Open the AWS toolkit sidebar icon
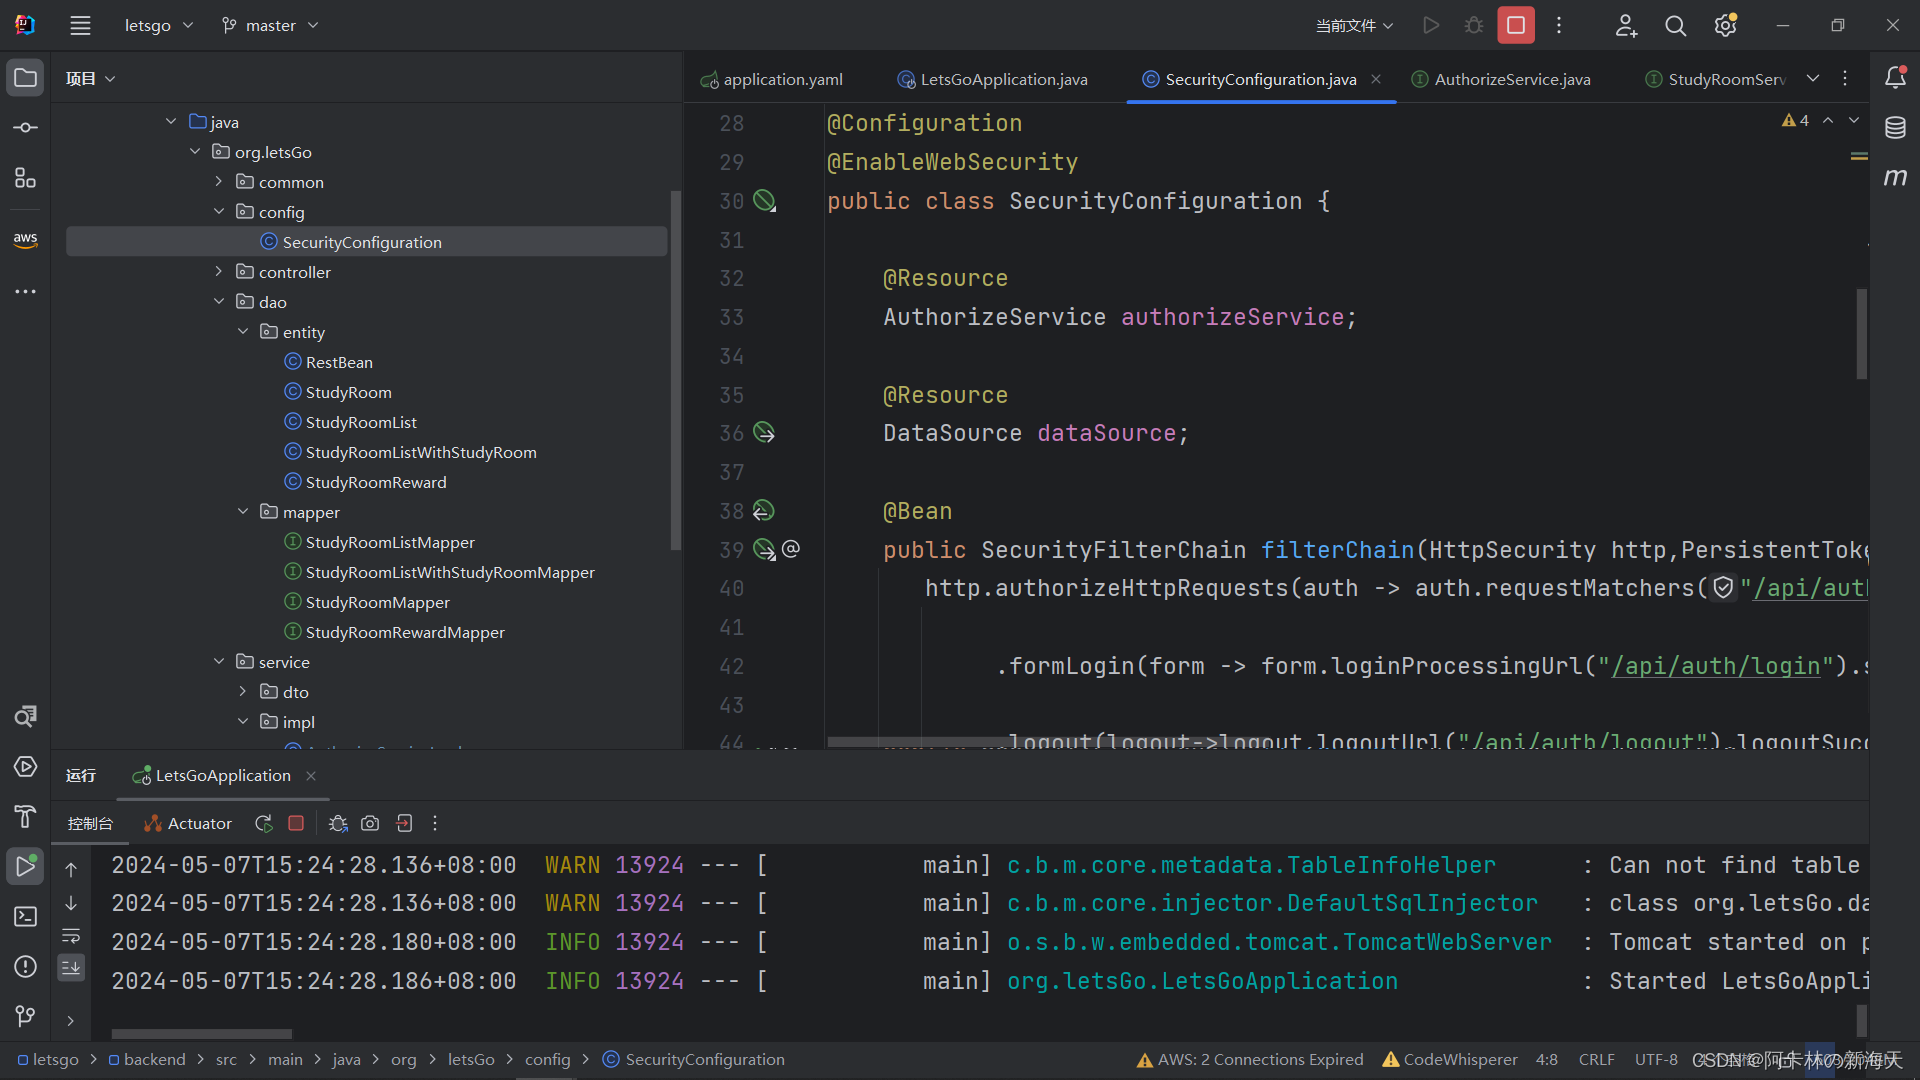 coord(25,240)
